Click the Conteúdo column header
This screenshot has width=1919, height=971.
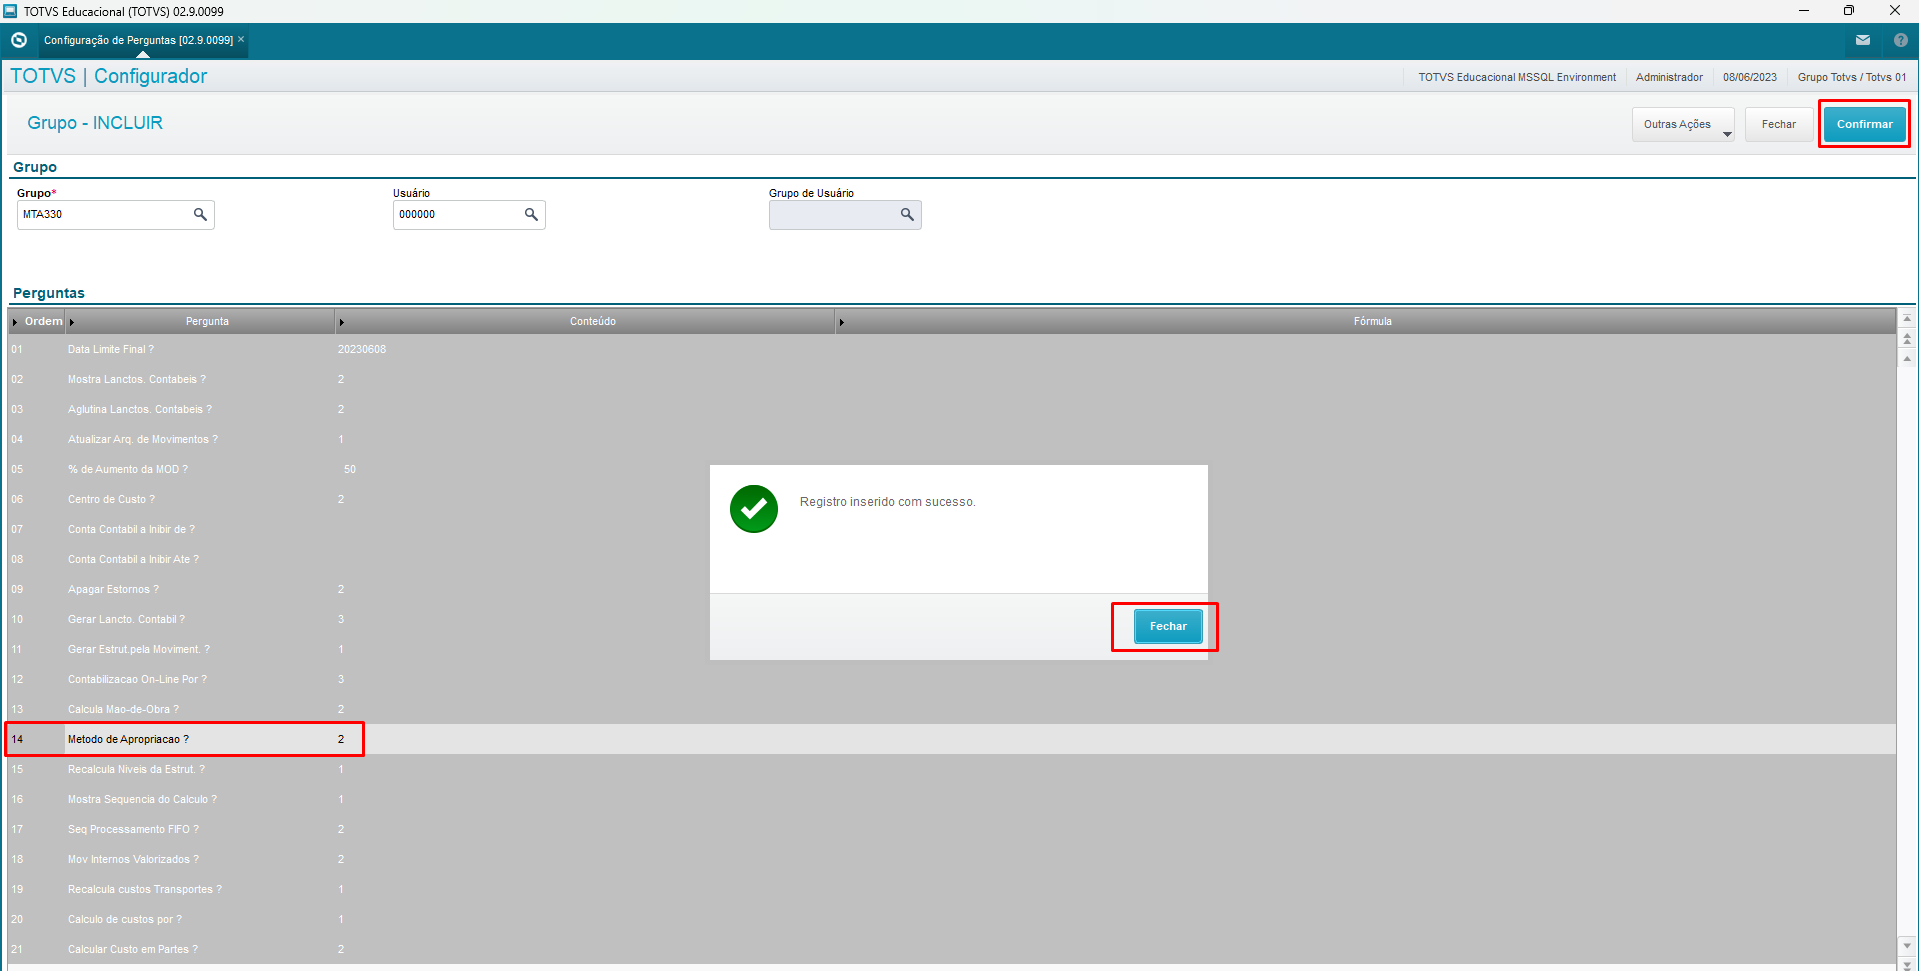point(592,321)
